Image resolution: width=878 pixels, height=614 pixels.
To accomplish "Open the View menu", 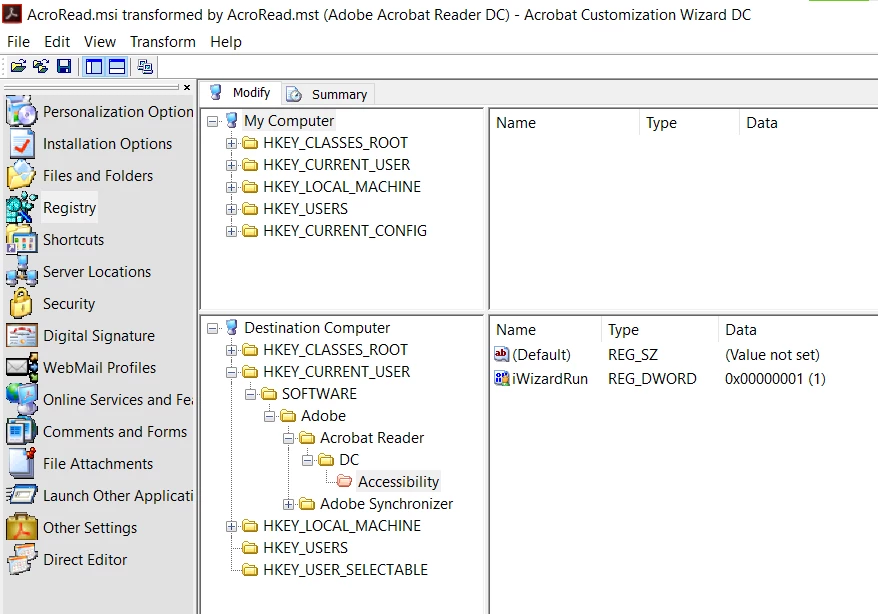I will click(100, 42).
